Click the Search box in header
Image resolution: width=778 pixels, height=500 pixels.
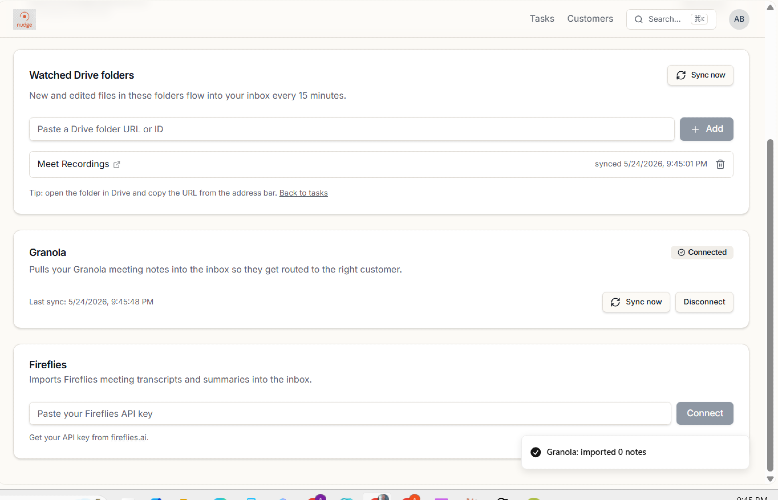tap(671, 19)
